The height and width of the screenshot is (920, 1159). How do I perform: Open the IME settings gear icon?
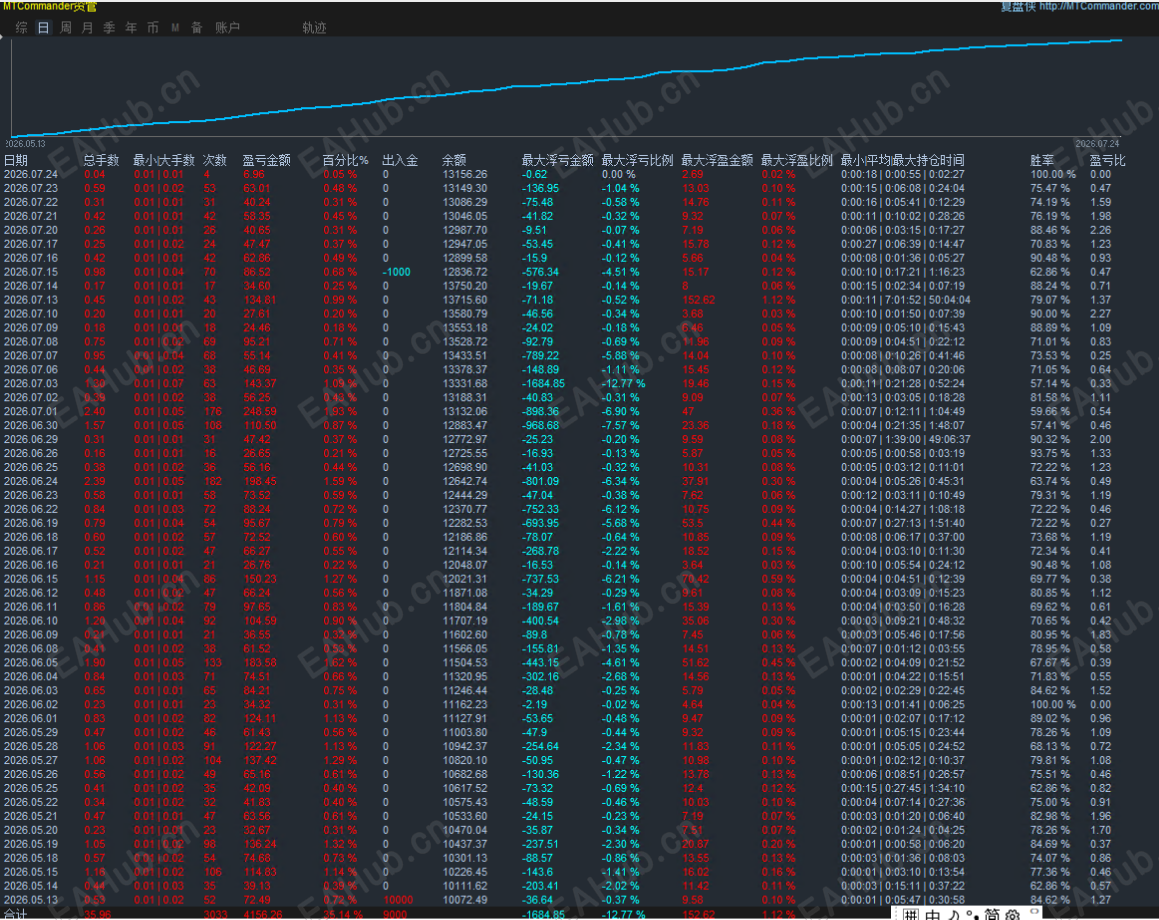tap(1013, 915)
